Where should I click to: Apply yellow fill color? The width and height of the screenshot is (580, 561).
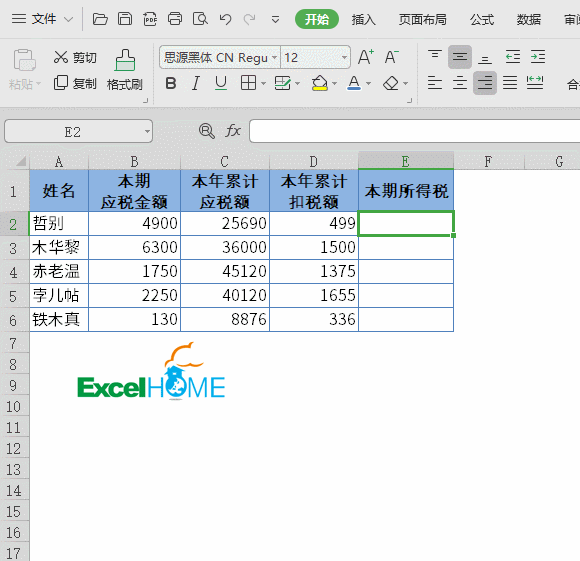[x=320, y=83]
